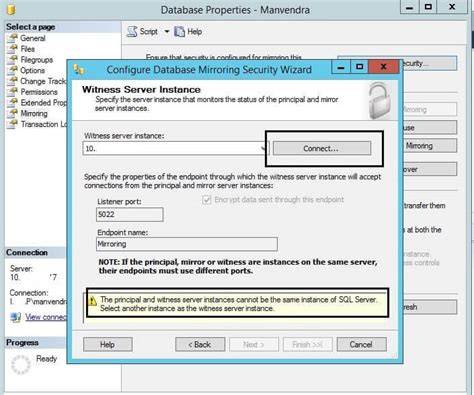Click the Connection section header
The width and height of the screenshot is (474, 395).
click(27, 252)
